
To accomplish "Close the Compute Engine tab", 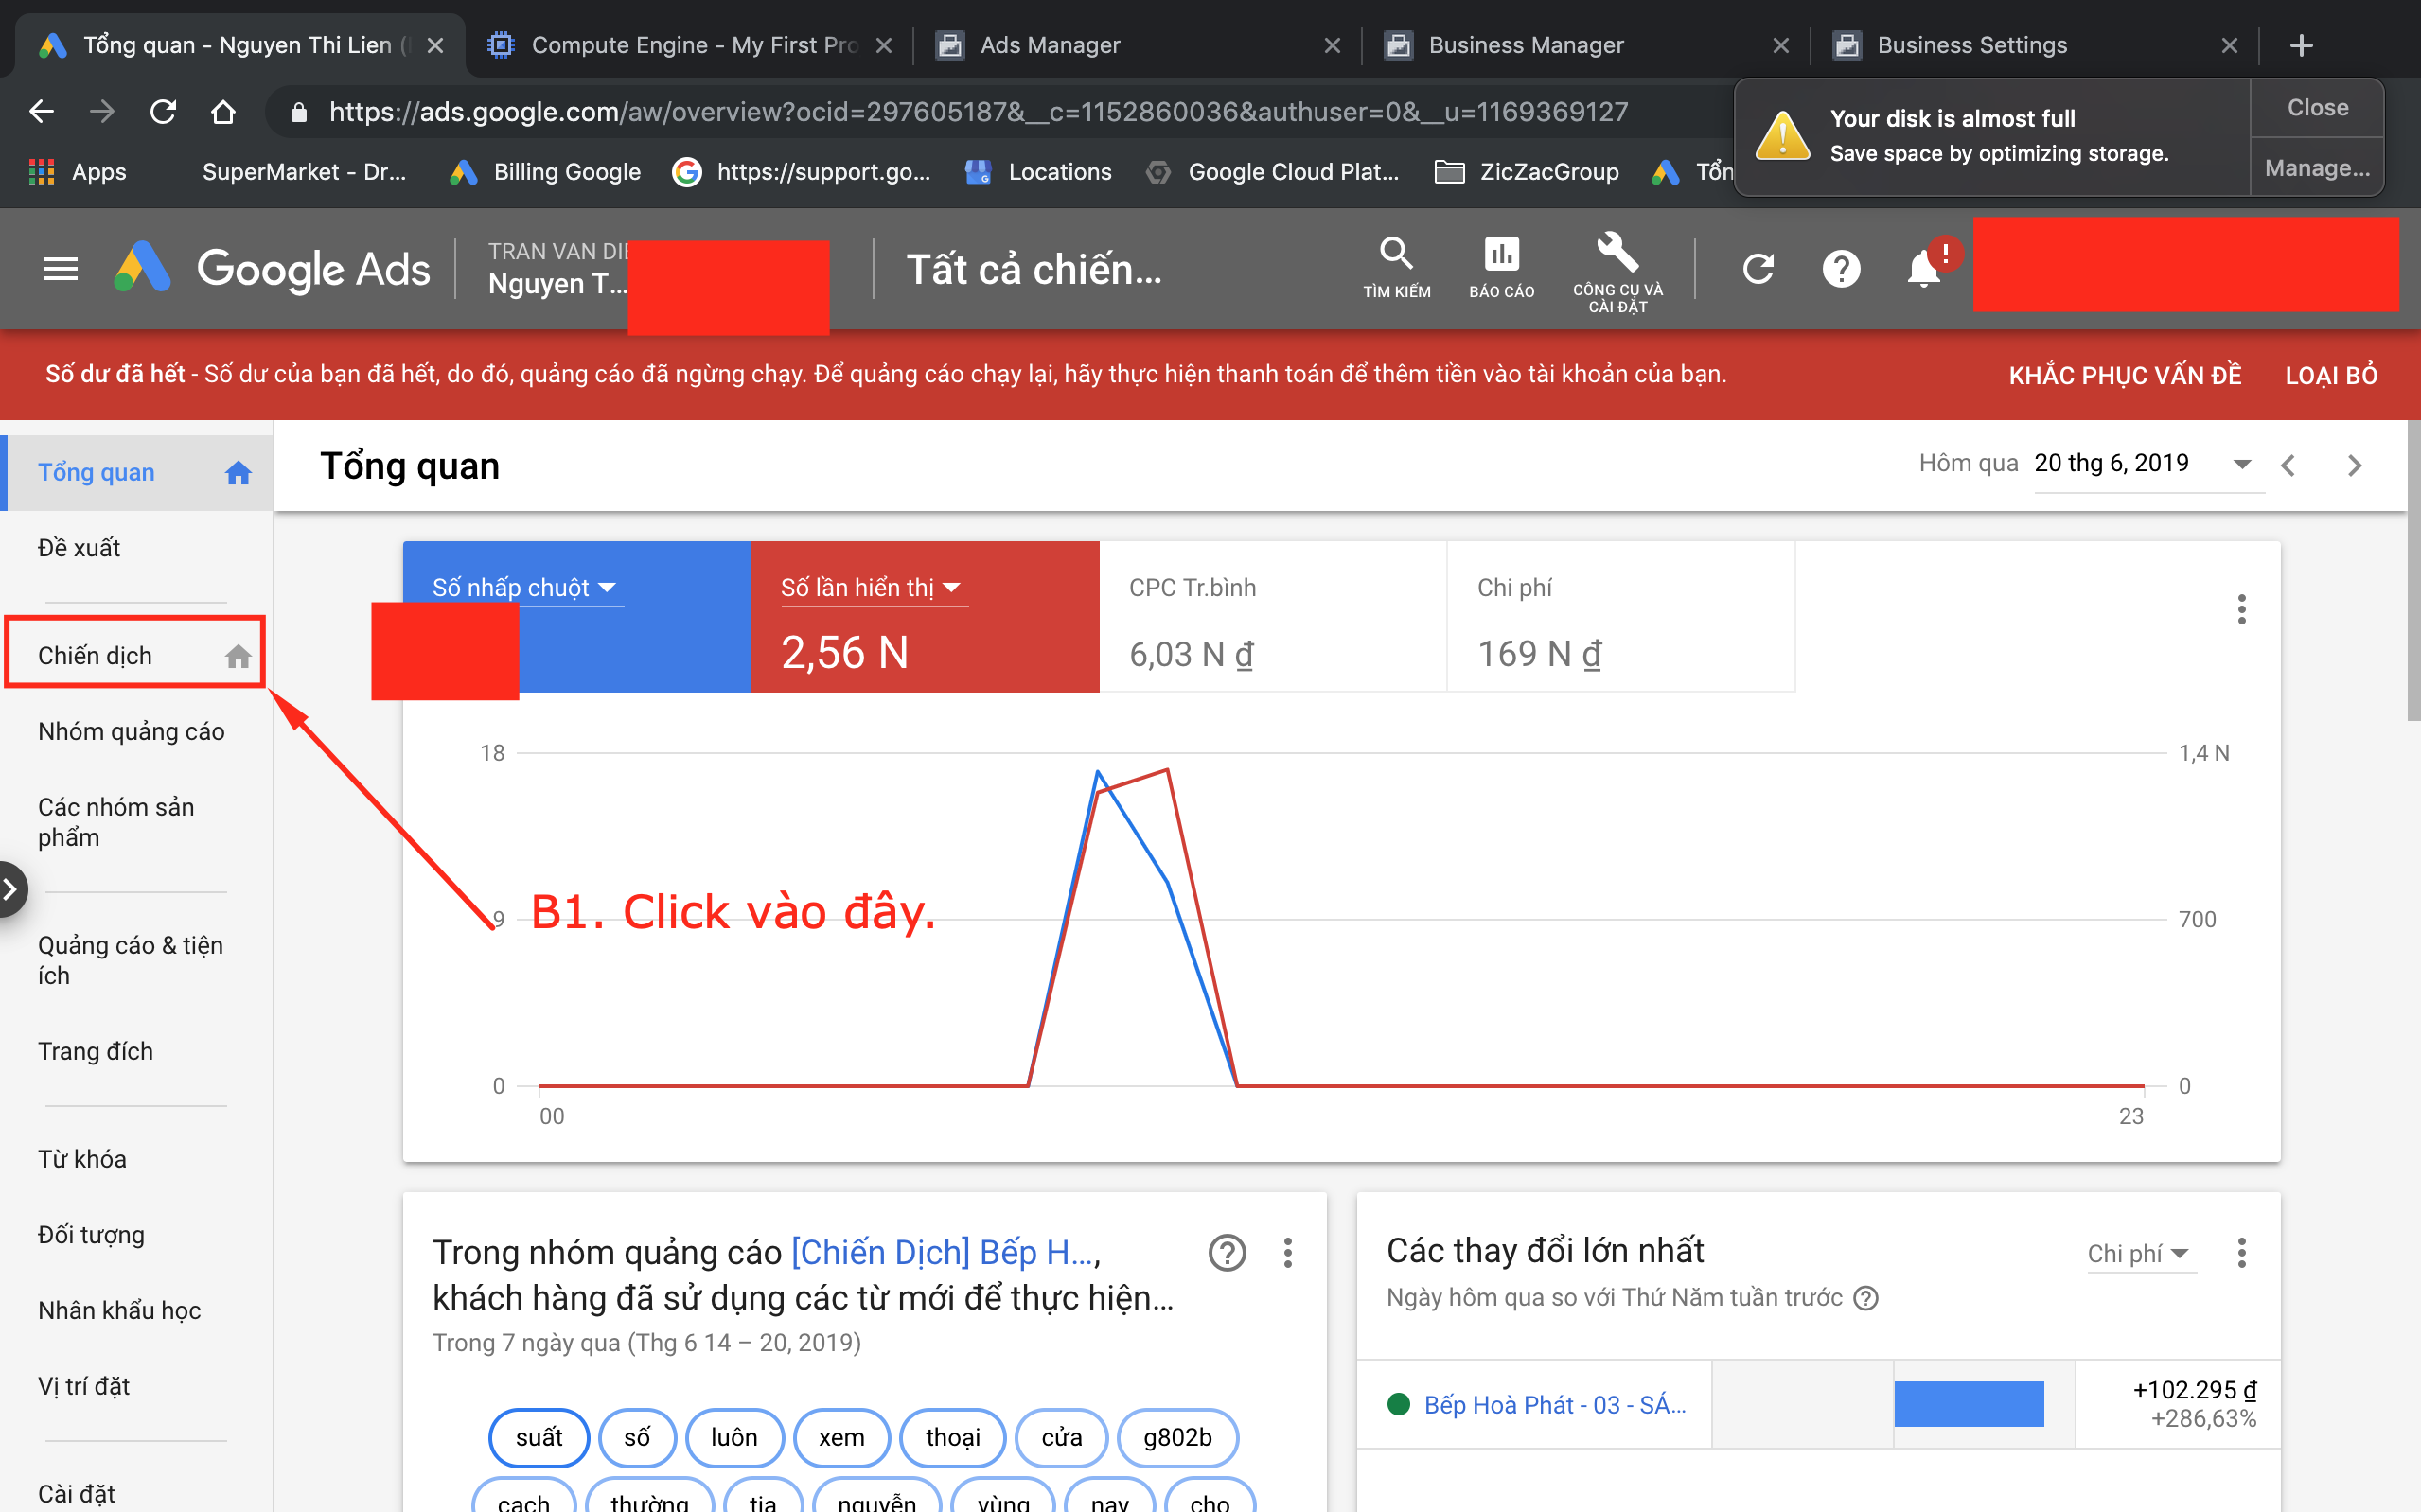I will [883, 45].
